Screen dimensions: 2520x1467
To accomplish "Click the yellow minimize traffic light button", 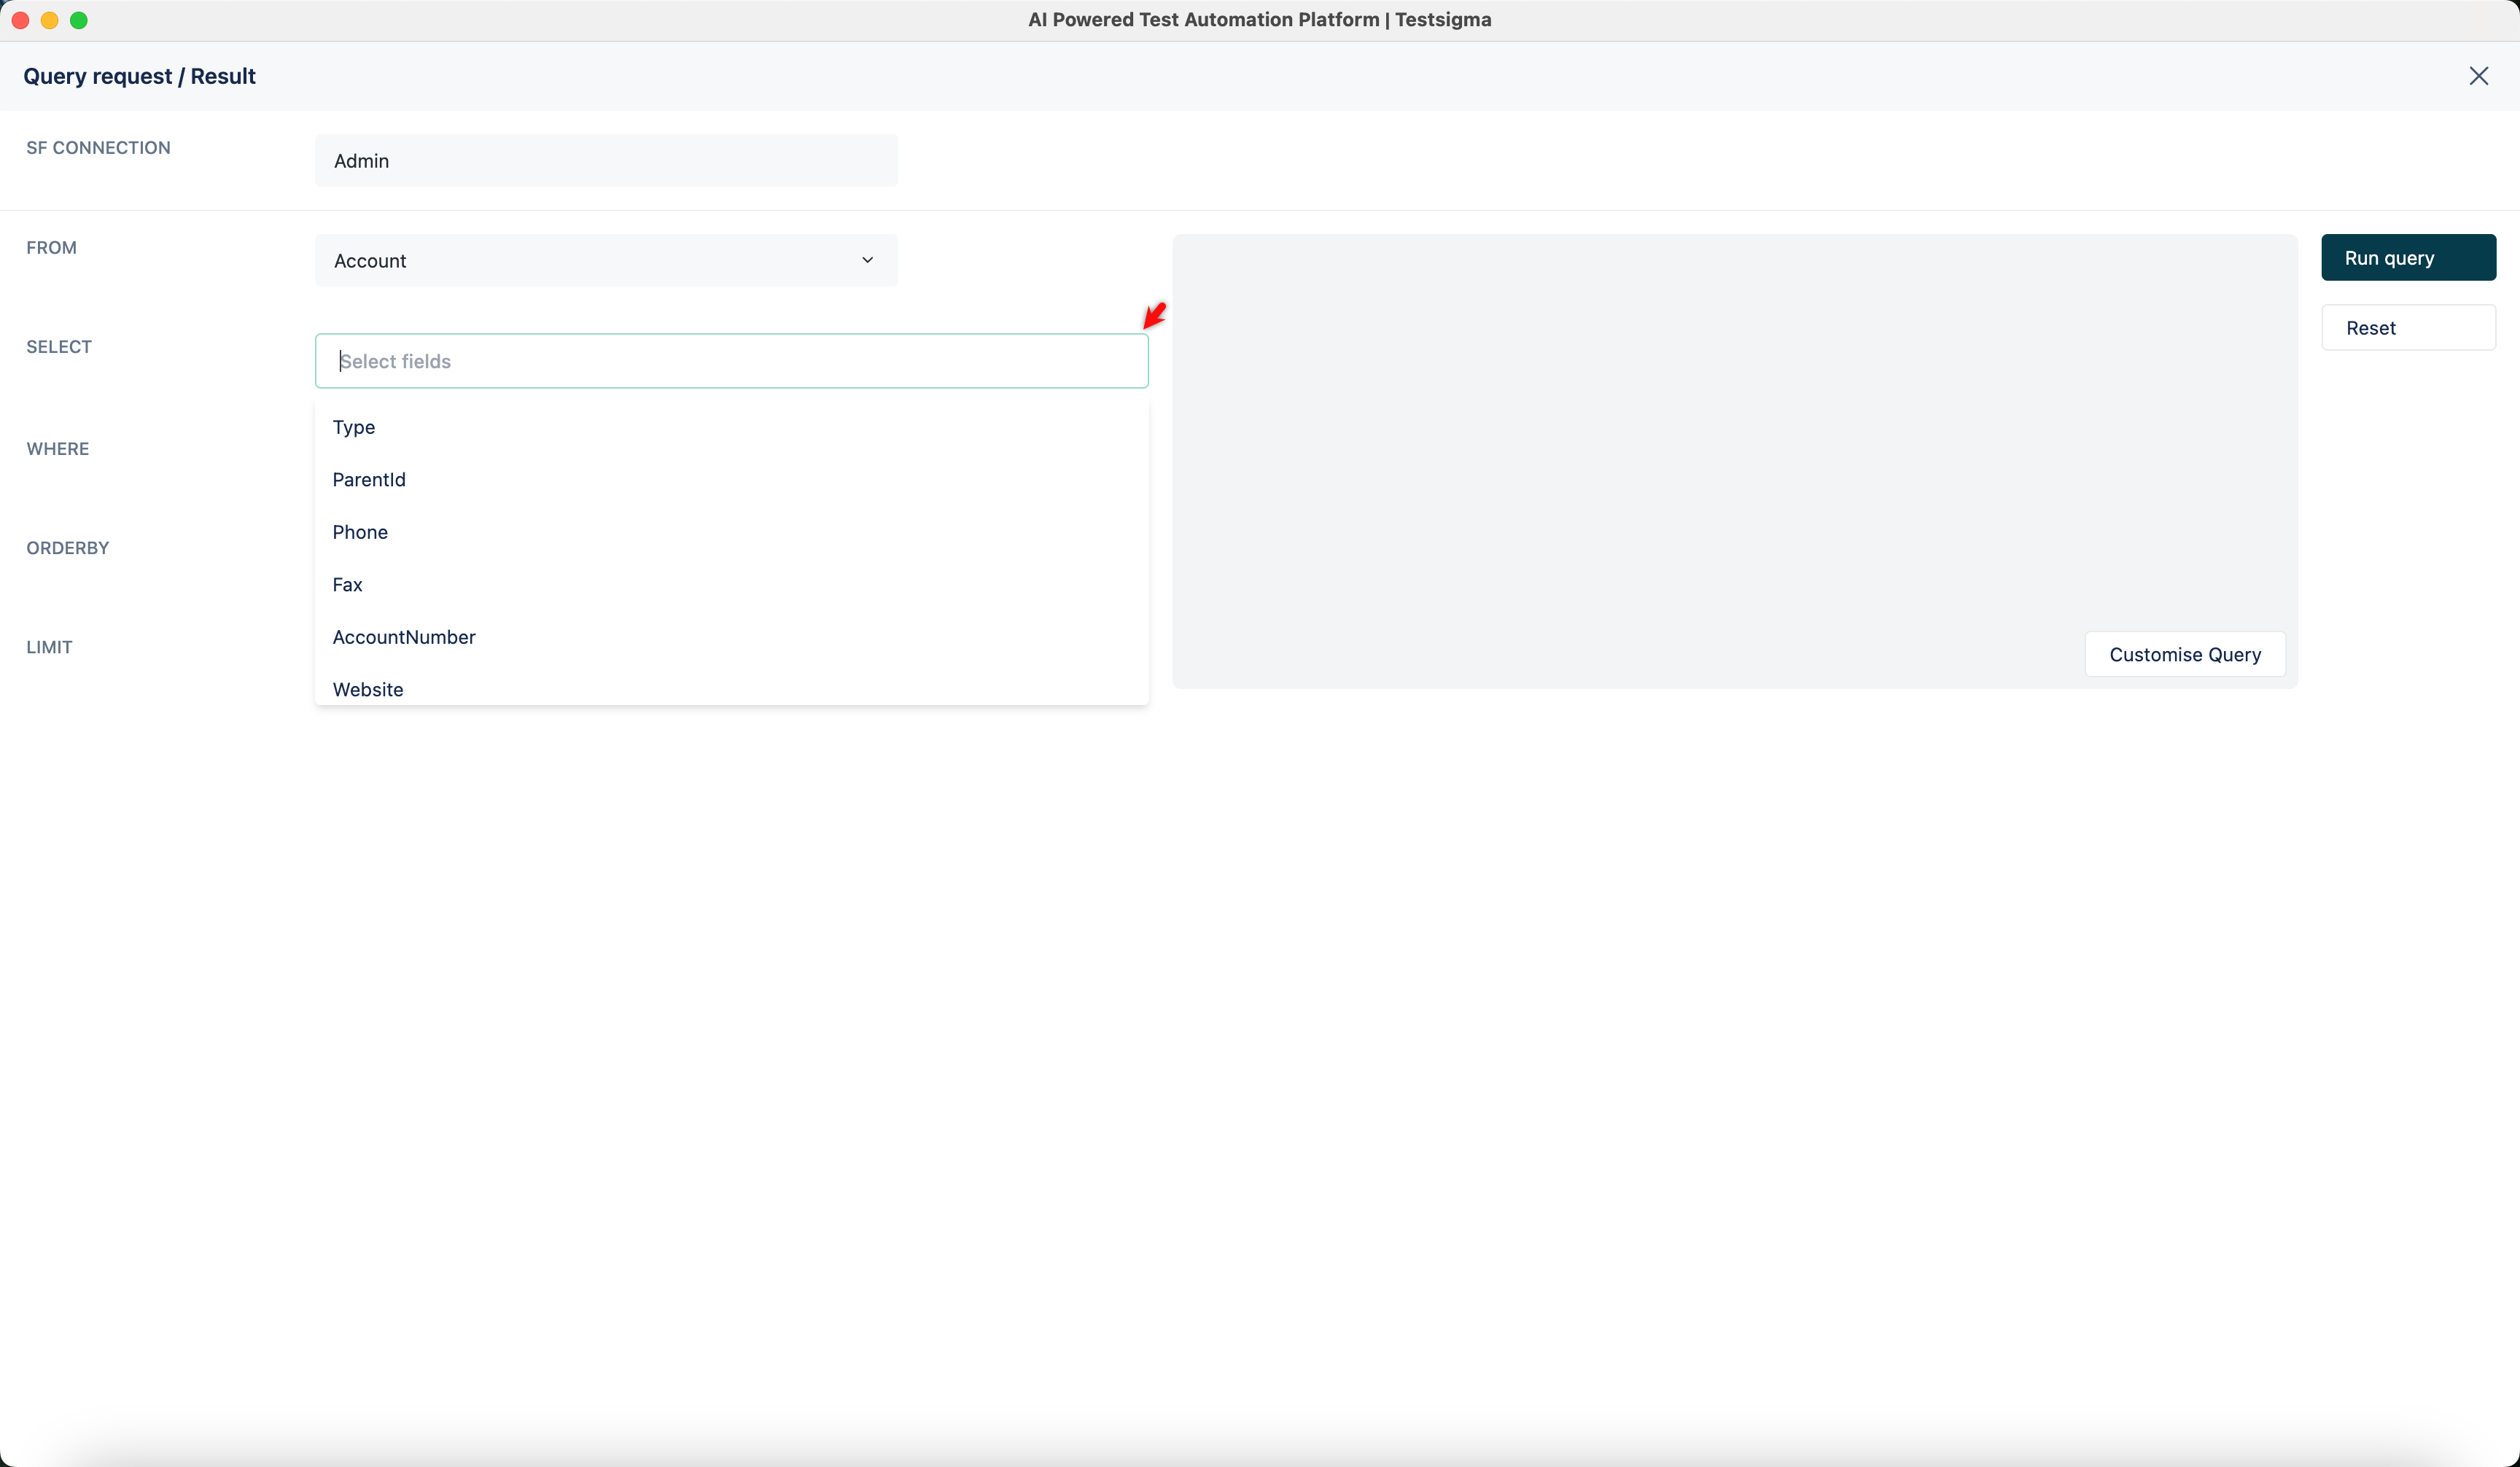I will (x=49, y=19).
